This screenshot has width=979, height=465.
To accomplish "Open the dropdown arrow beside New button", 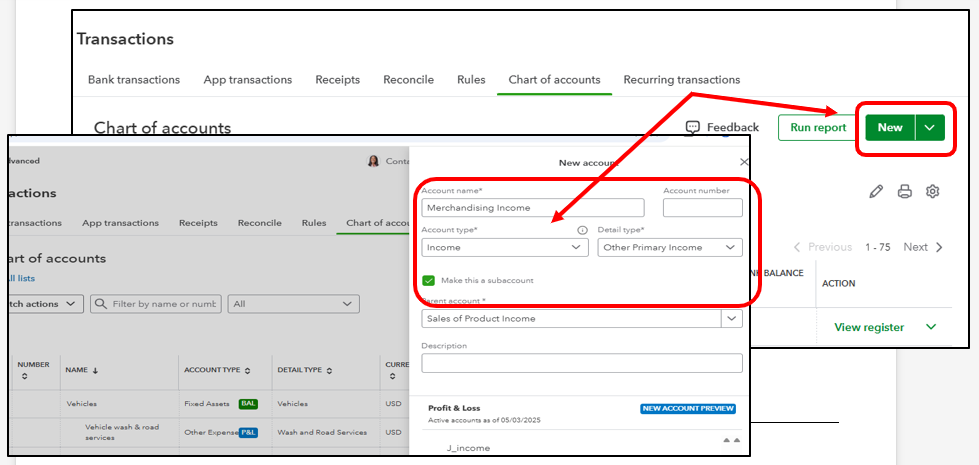I will tap(930, 127).
